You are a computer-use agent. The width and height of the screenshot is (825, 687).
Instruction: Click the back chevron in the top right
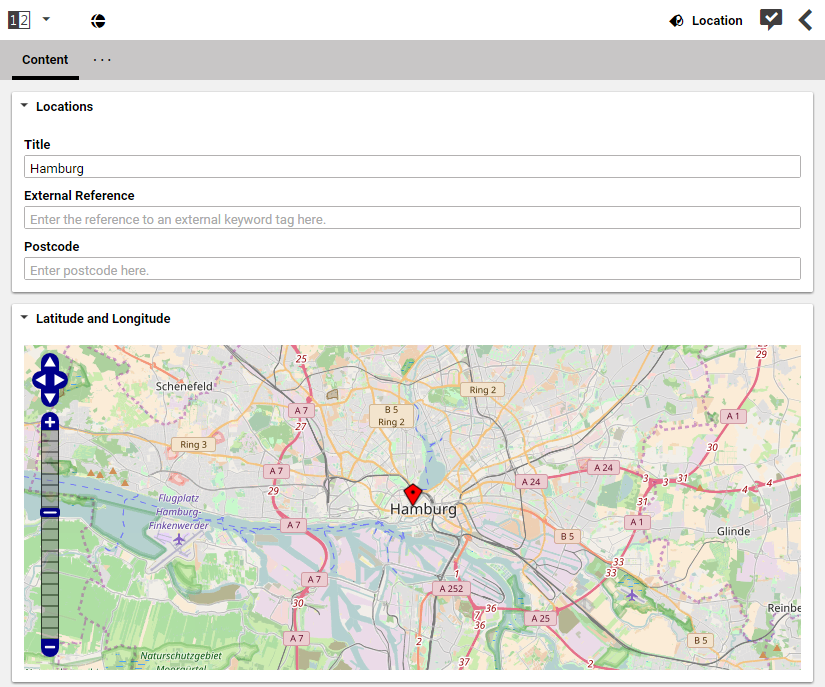pyautogui.click(x=806, y=19)
